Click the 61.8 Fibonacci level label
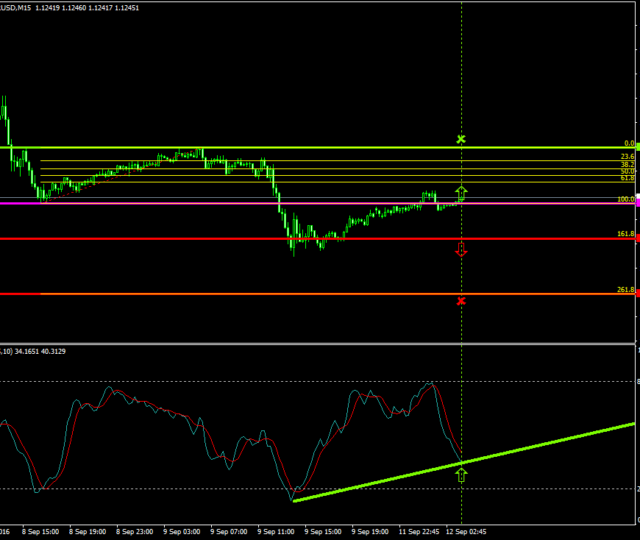Screen dimensions: 640x540 click(x=627, y=178)
